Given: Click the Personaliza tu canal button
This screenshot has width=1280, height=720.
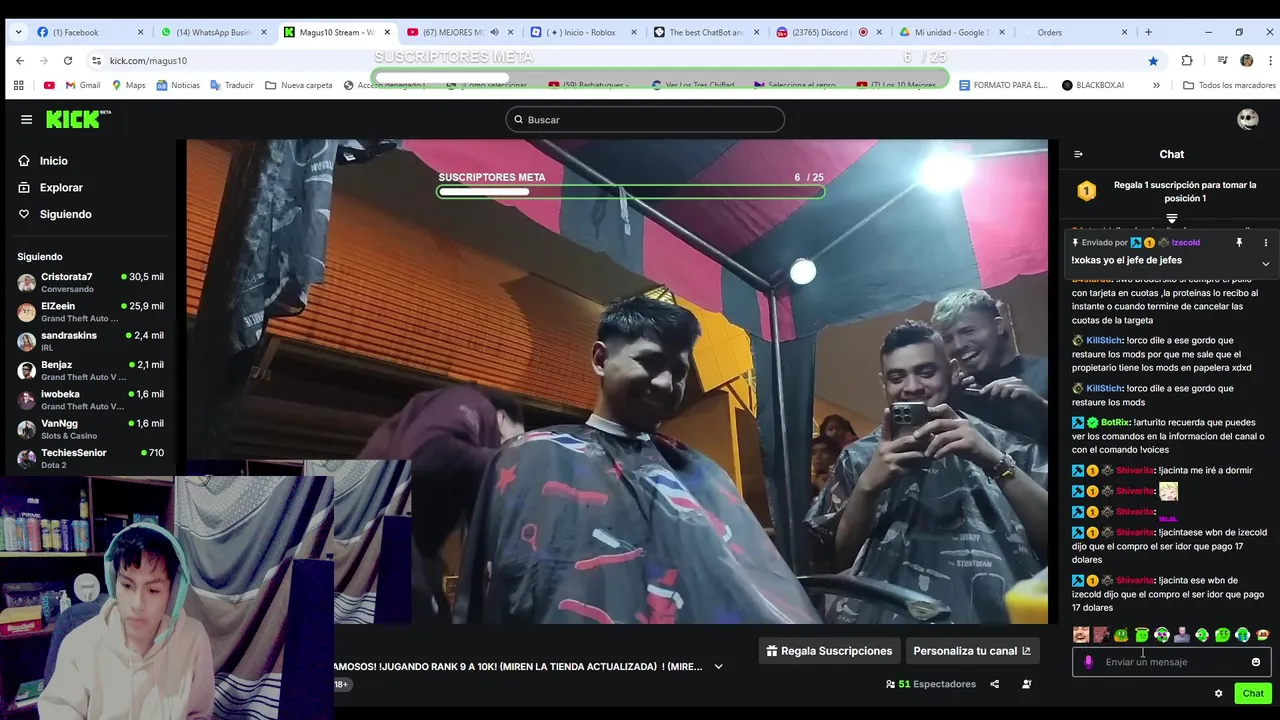Looking at the screenshot, I should (x=972, y=651).
